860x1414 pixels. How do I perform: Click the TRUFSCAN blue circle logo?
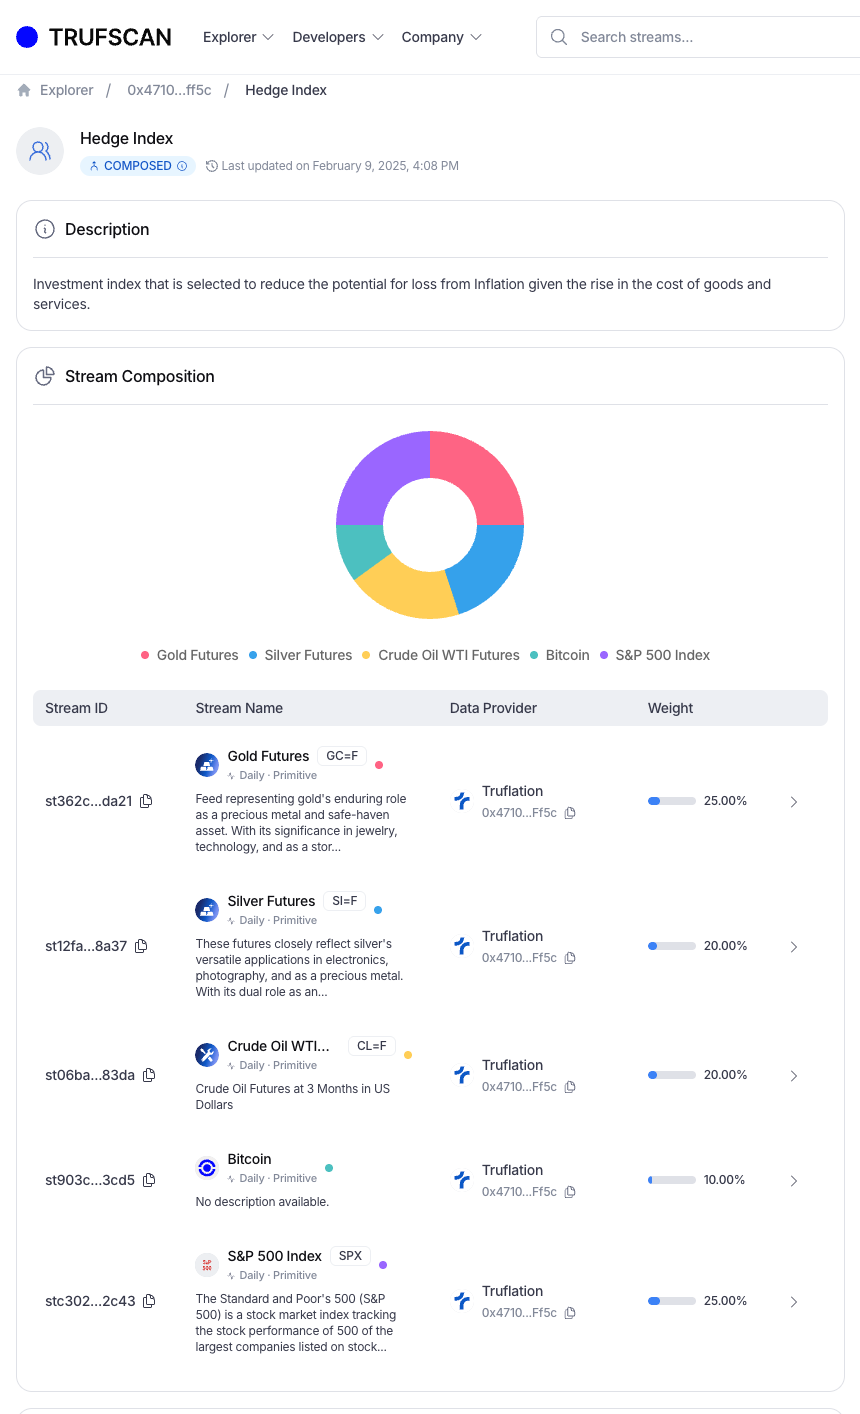(x=27, y=37)
